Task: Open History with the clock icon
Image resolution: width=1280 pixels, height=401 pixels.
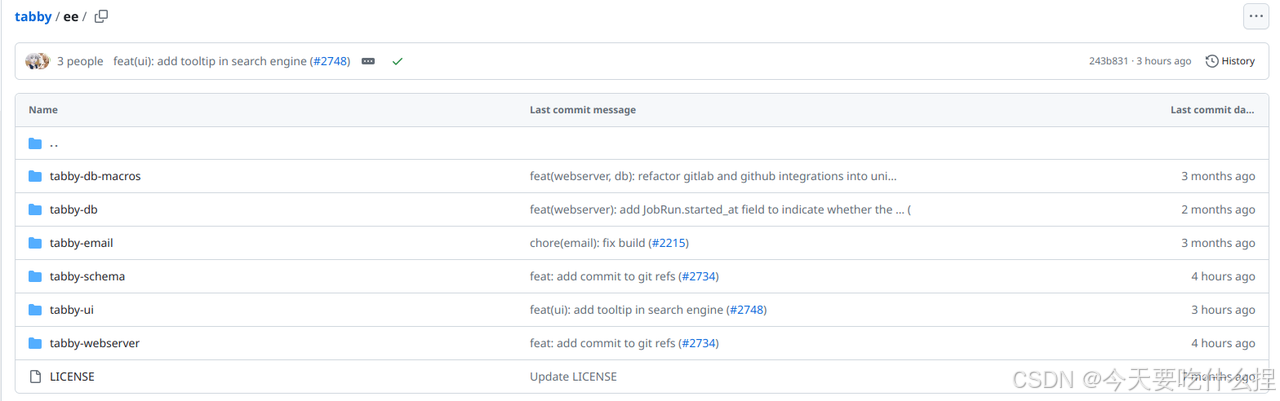Action: tap(1230, 61)
